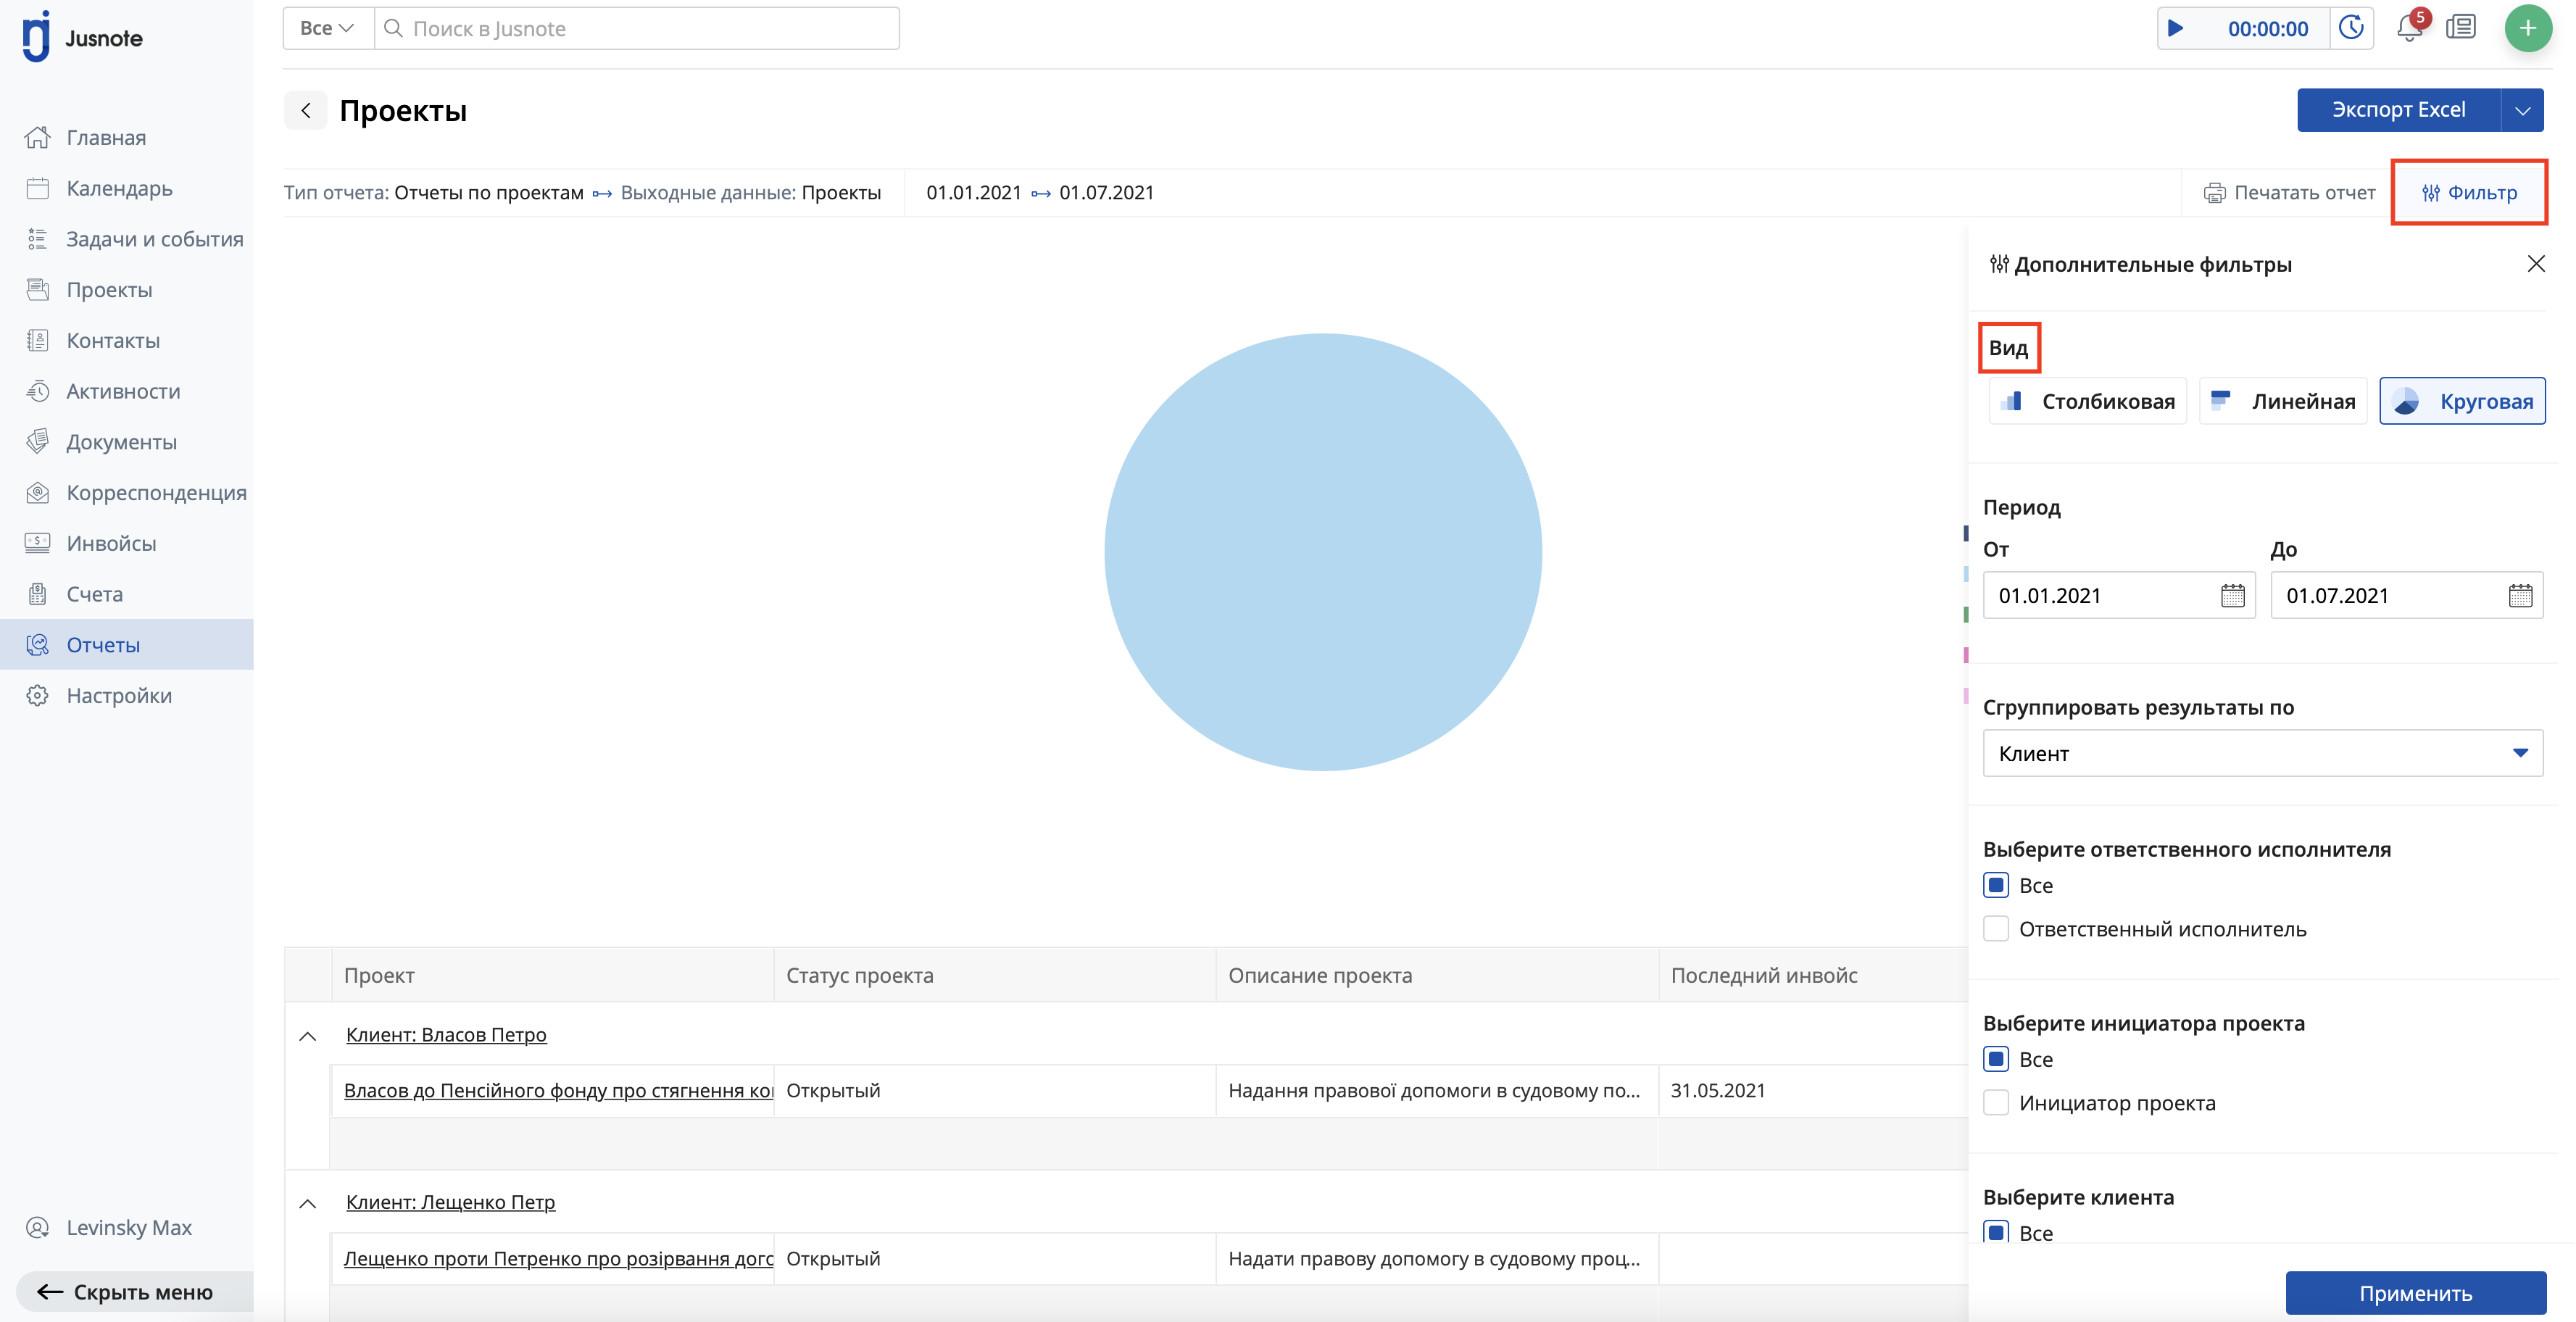Open the news feed icon

2460,28
